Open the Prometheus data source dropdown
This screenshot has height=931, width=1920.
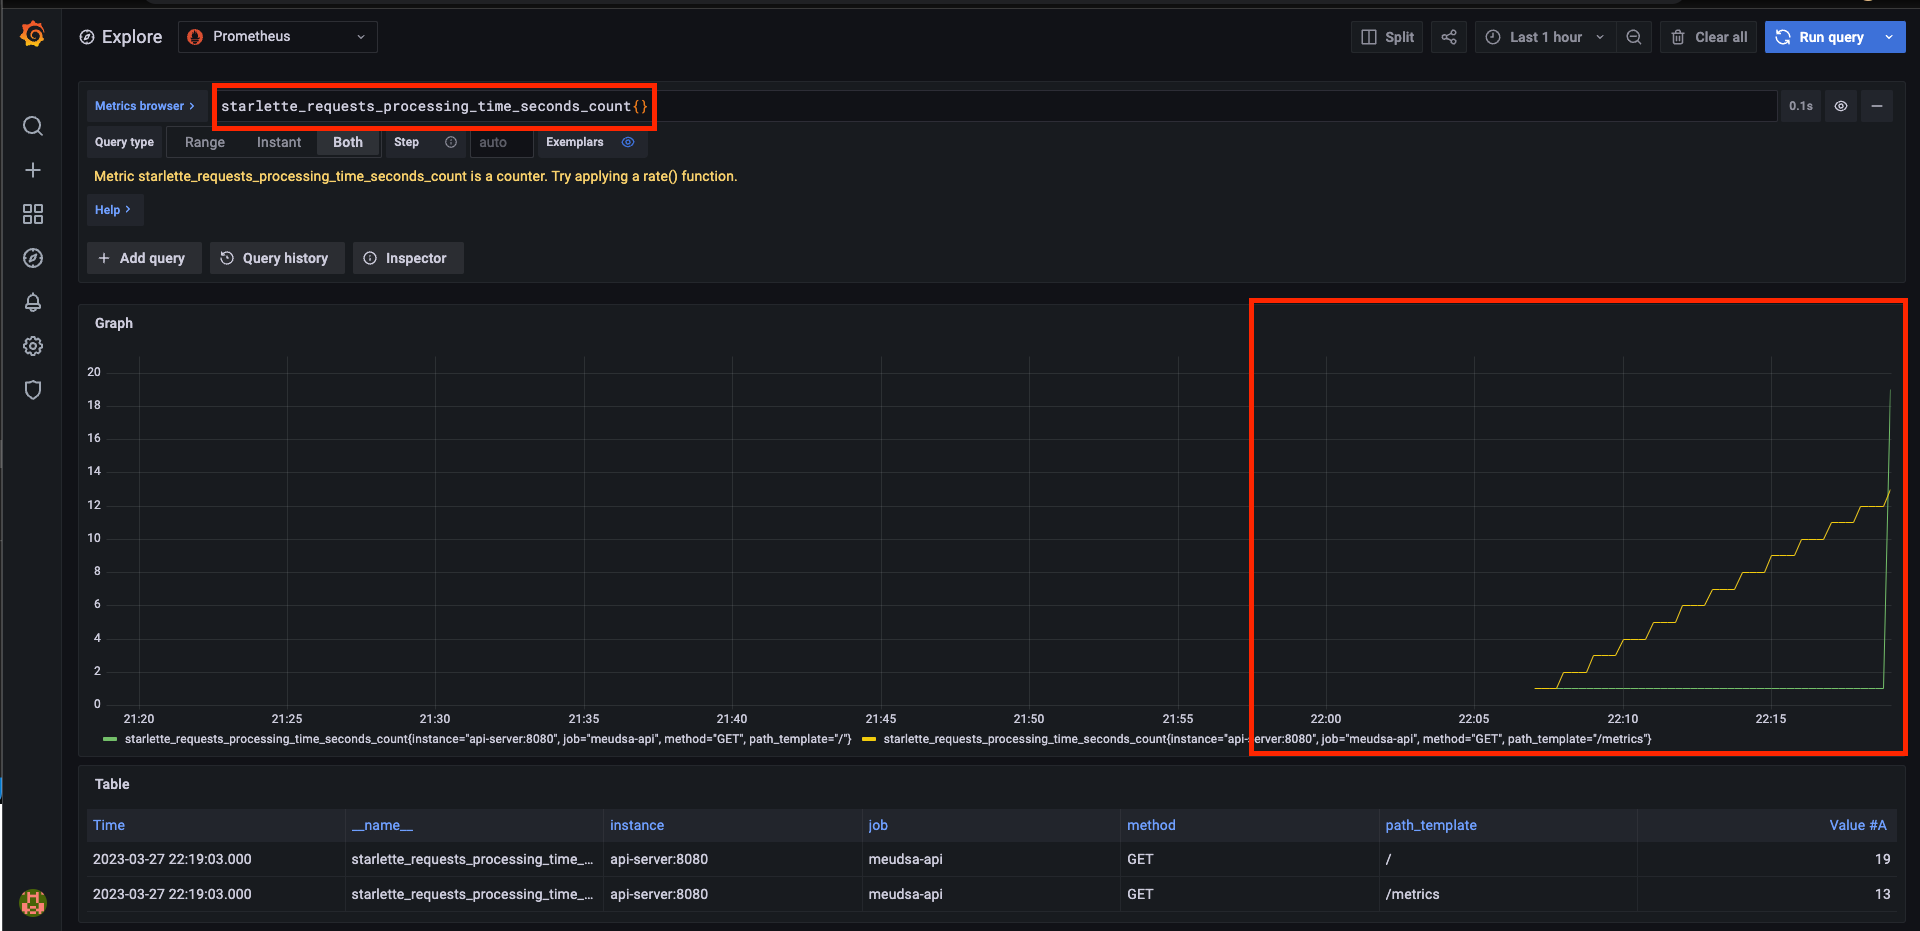click(277, 36)
